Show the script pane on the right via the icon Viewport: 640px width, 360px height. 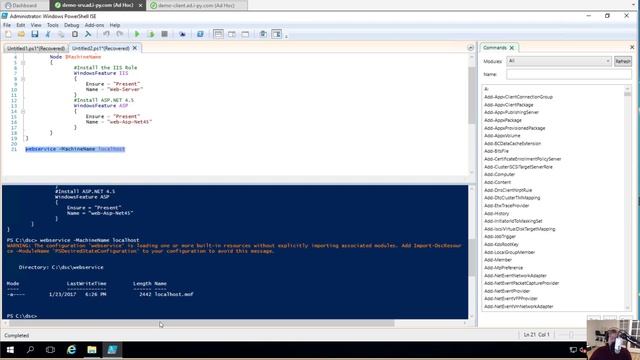pos(232,34)
